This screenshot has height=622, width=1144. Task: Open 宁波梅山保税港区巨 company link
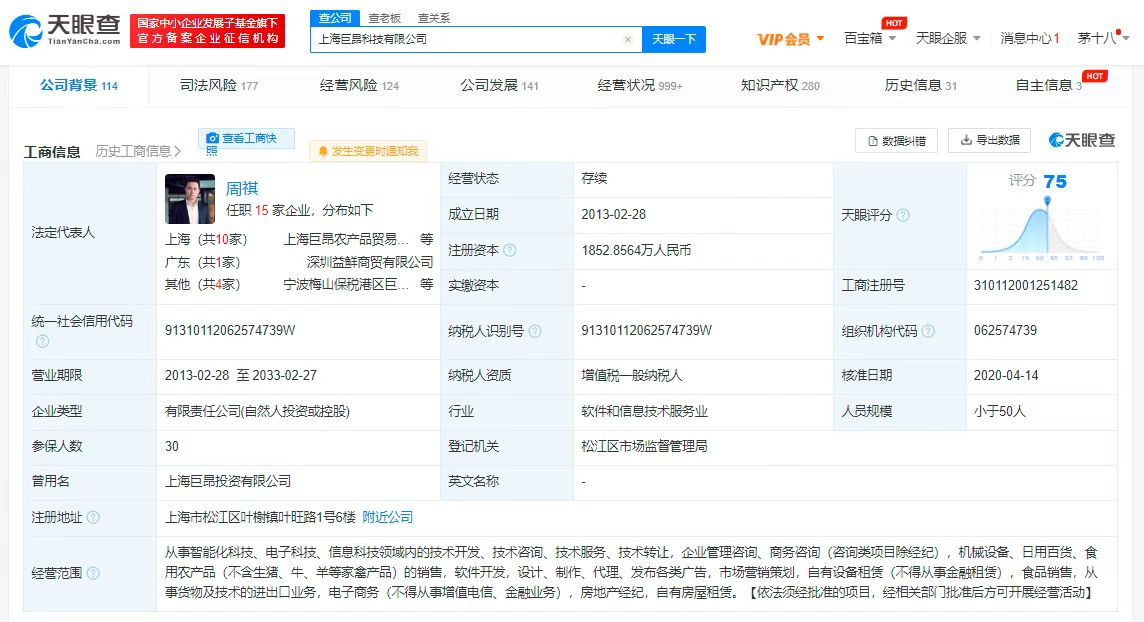(346, 284)
